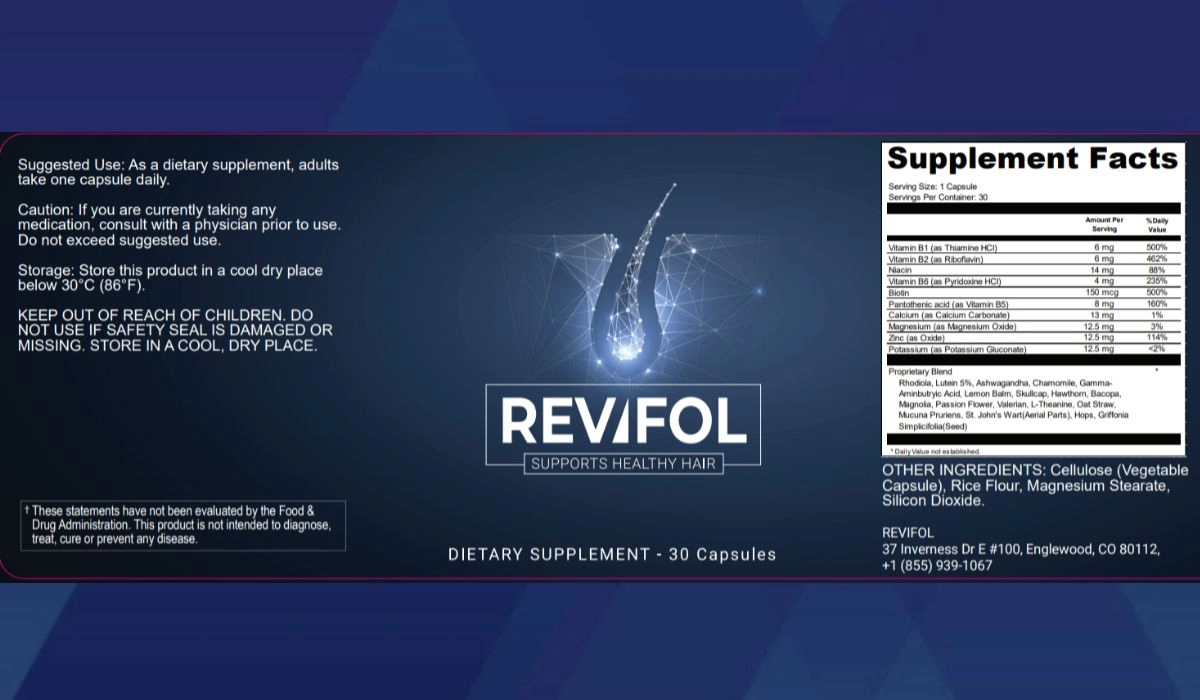Click the '13 mg' Calcium amount
1200x700 pixels.
coord(1104,315)
